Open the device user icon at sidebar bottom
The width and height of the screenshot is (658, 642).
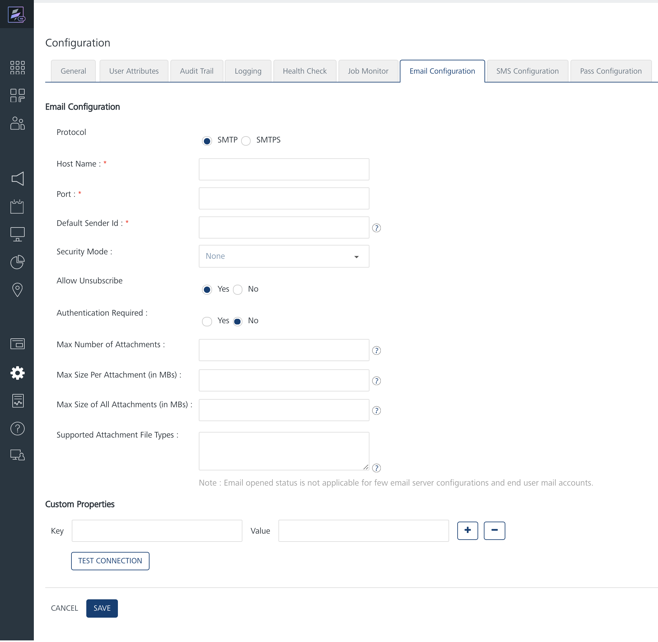(x=17, y=455)
